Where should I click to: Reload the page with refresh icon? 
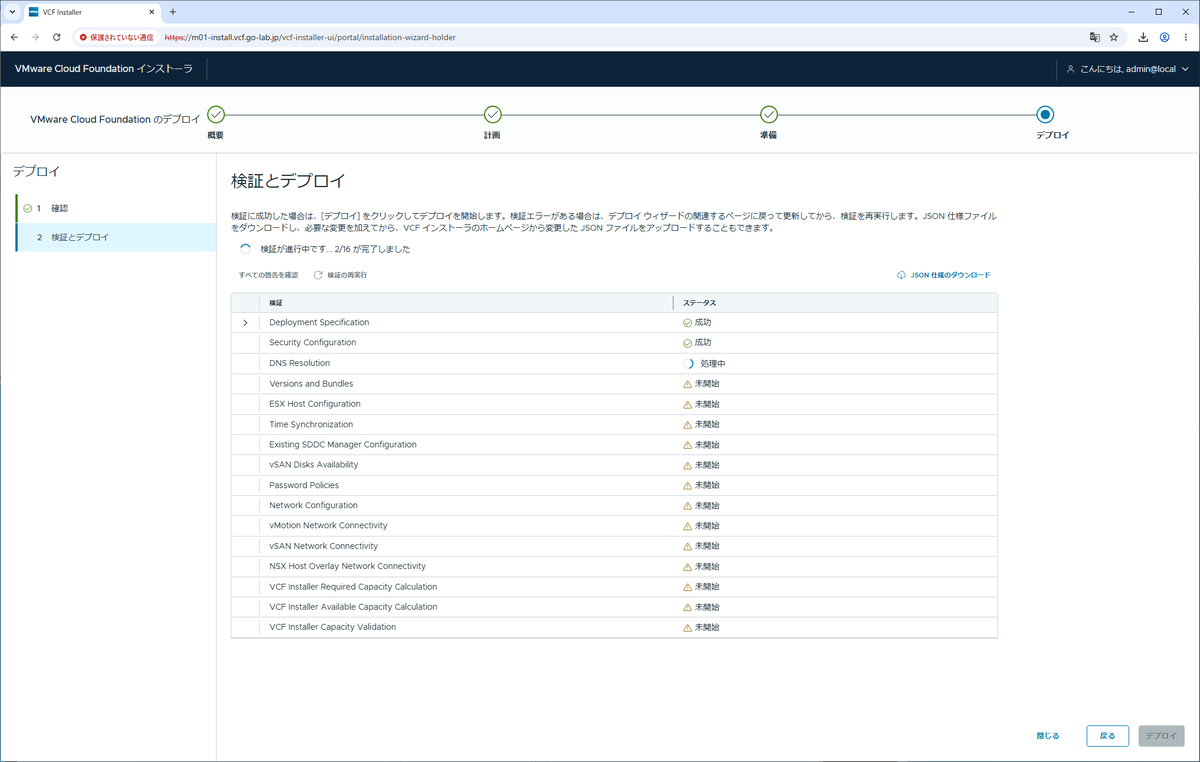pyautogui.click(x=57, y=37)
